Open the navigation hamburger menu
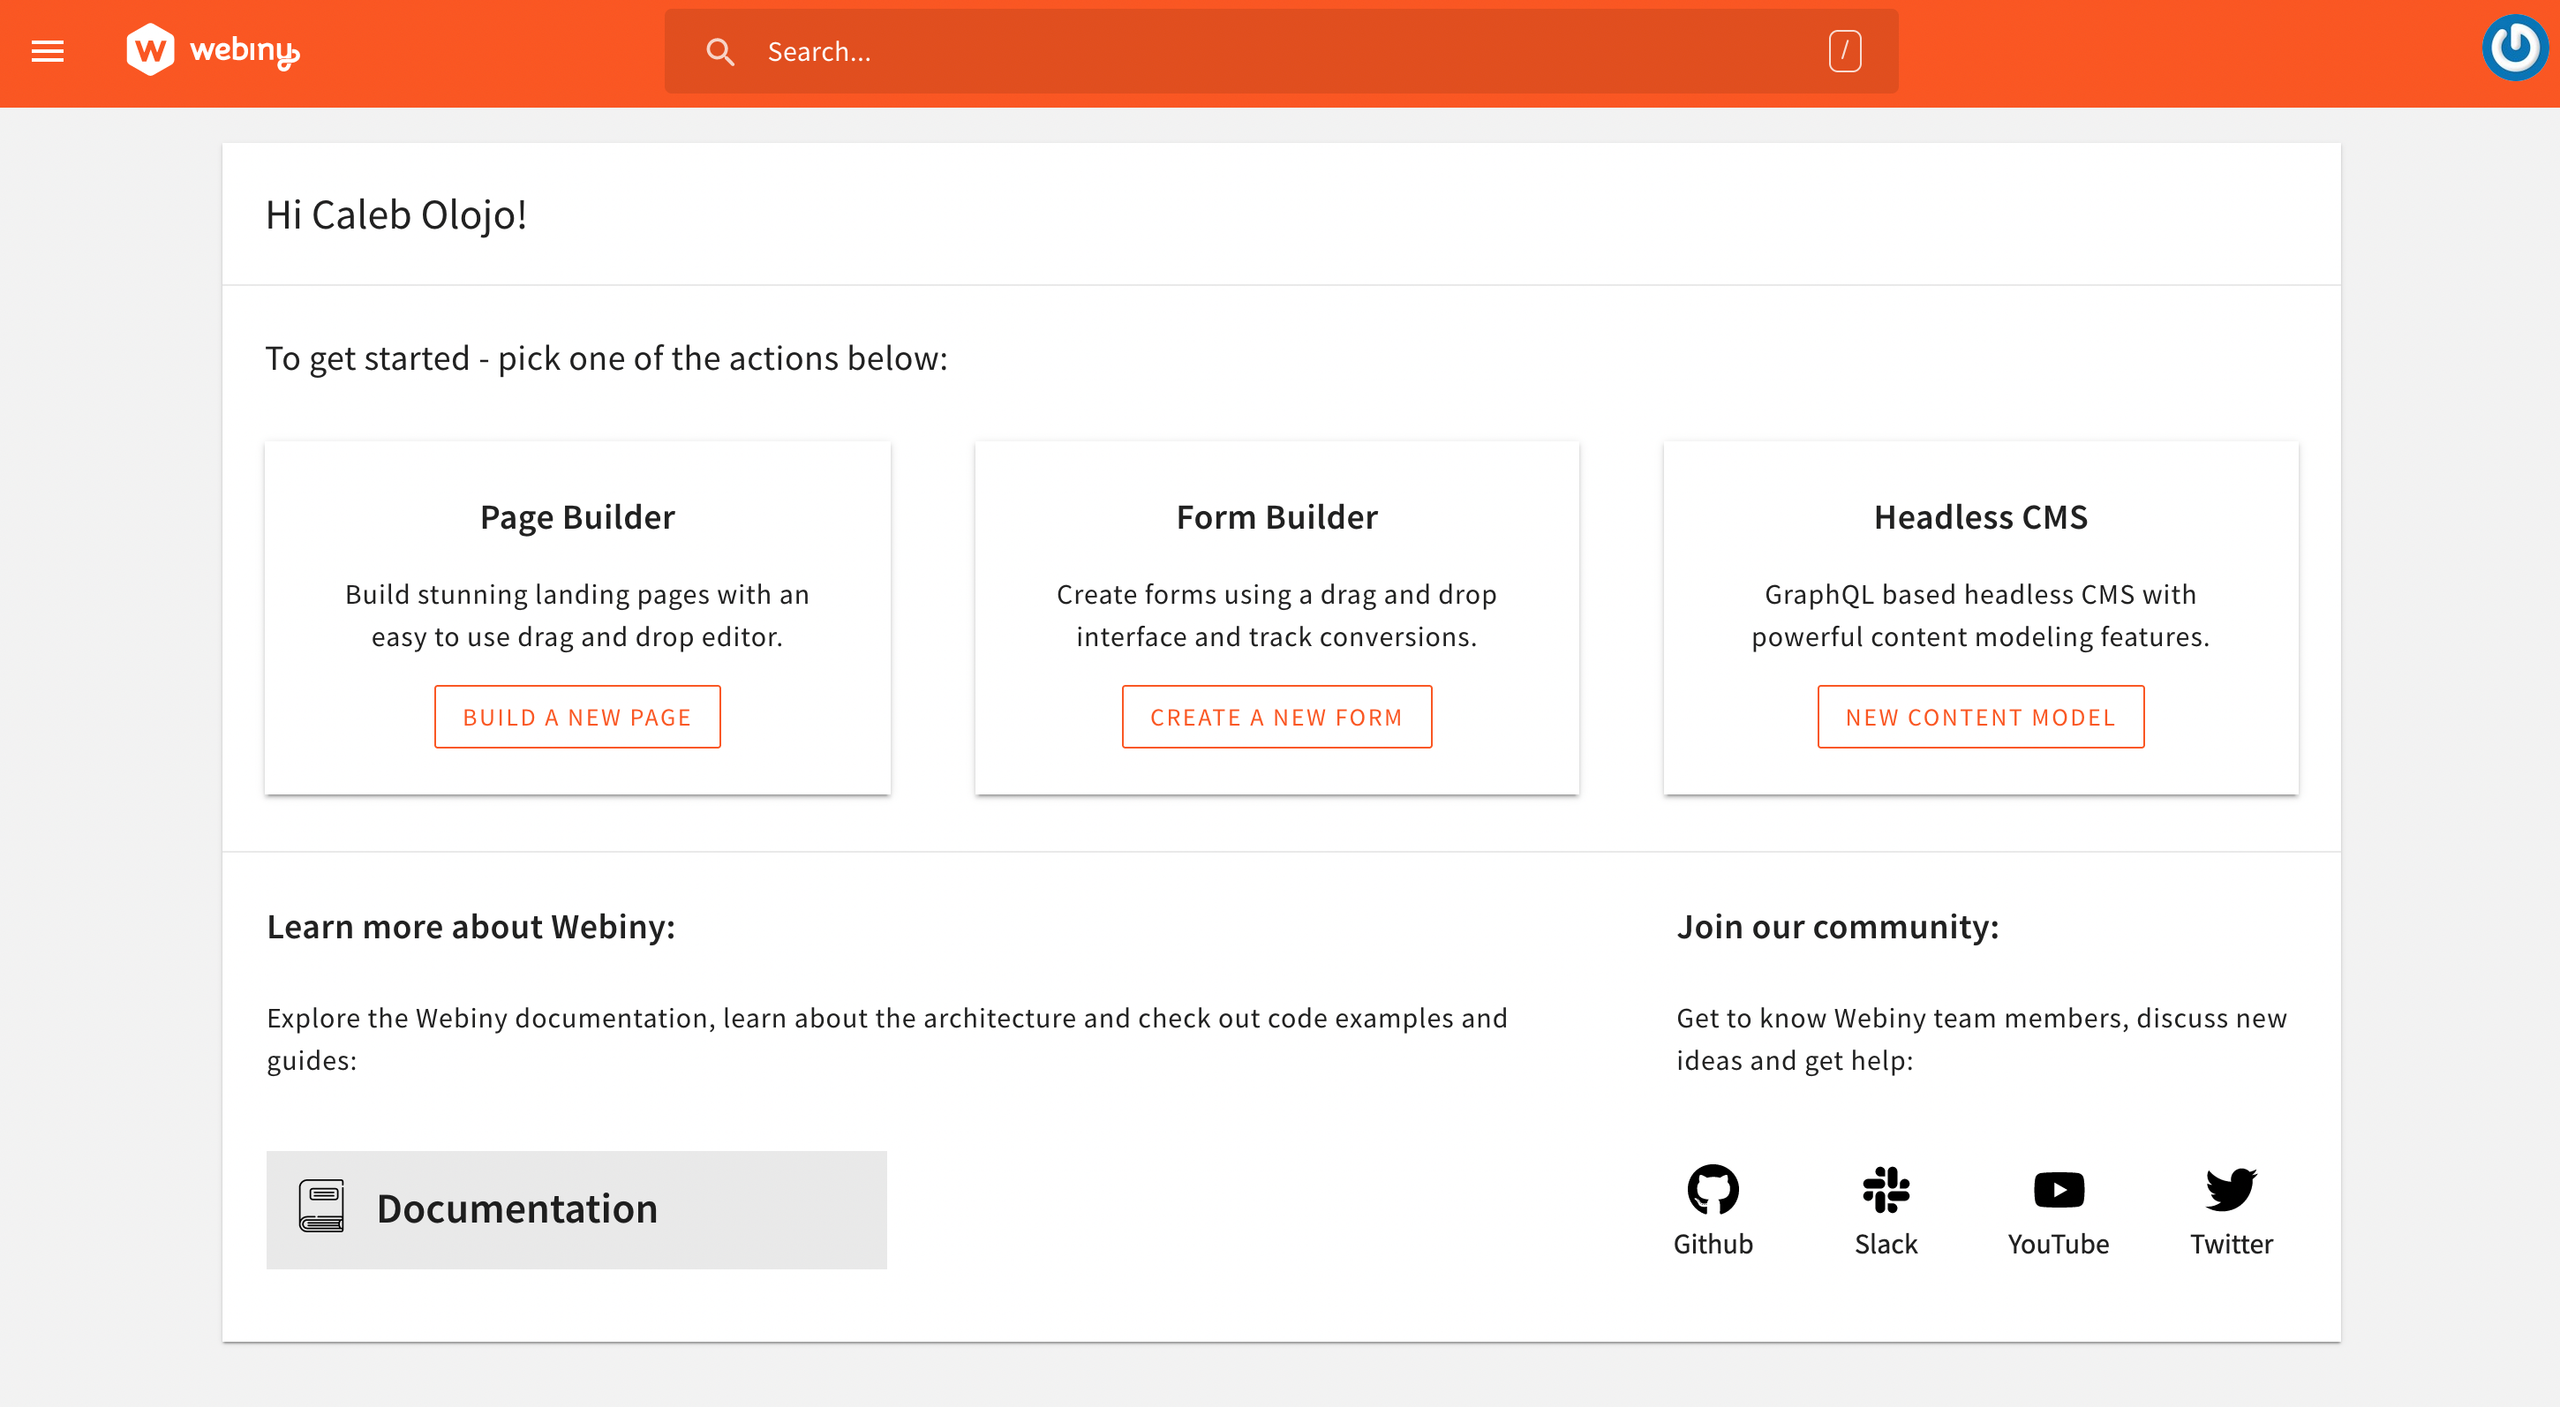 click(47, 51)
